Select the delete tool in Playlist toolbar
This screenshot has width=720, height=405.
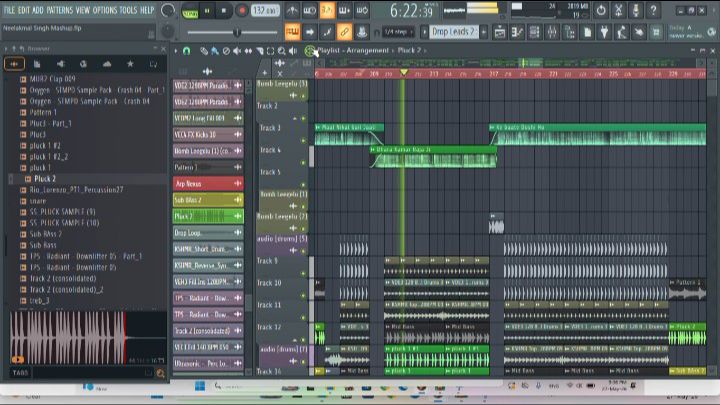click(x=226, y=51)
